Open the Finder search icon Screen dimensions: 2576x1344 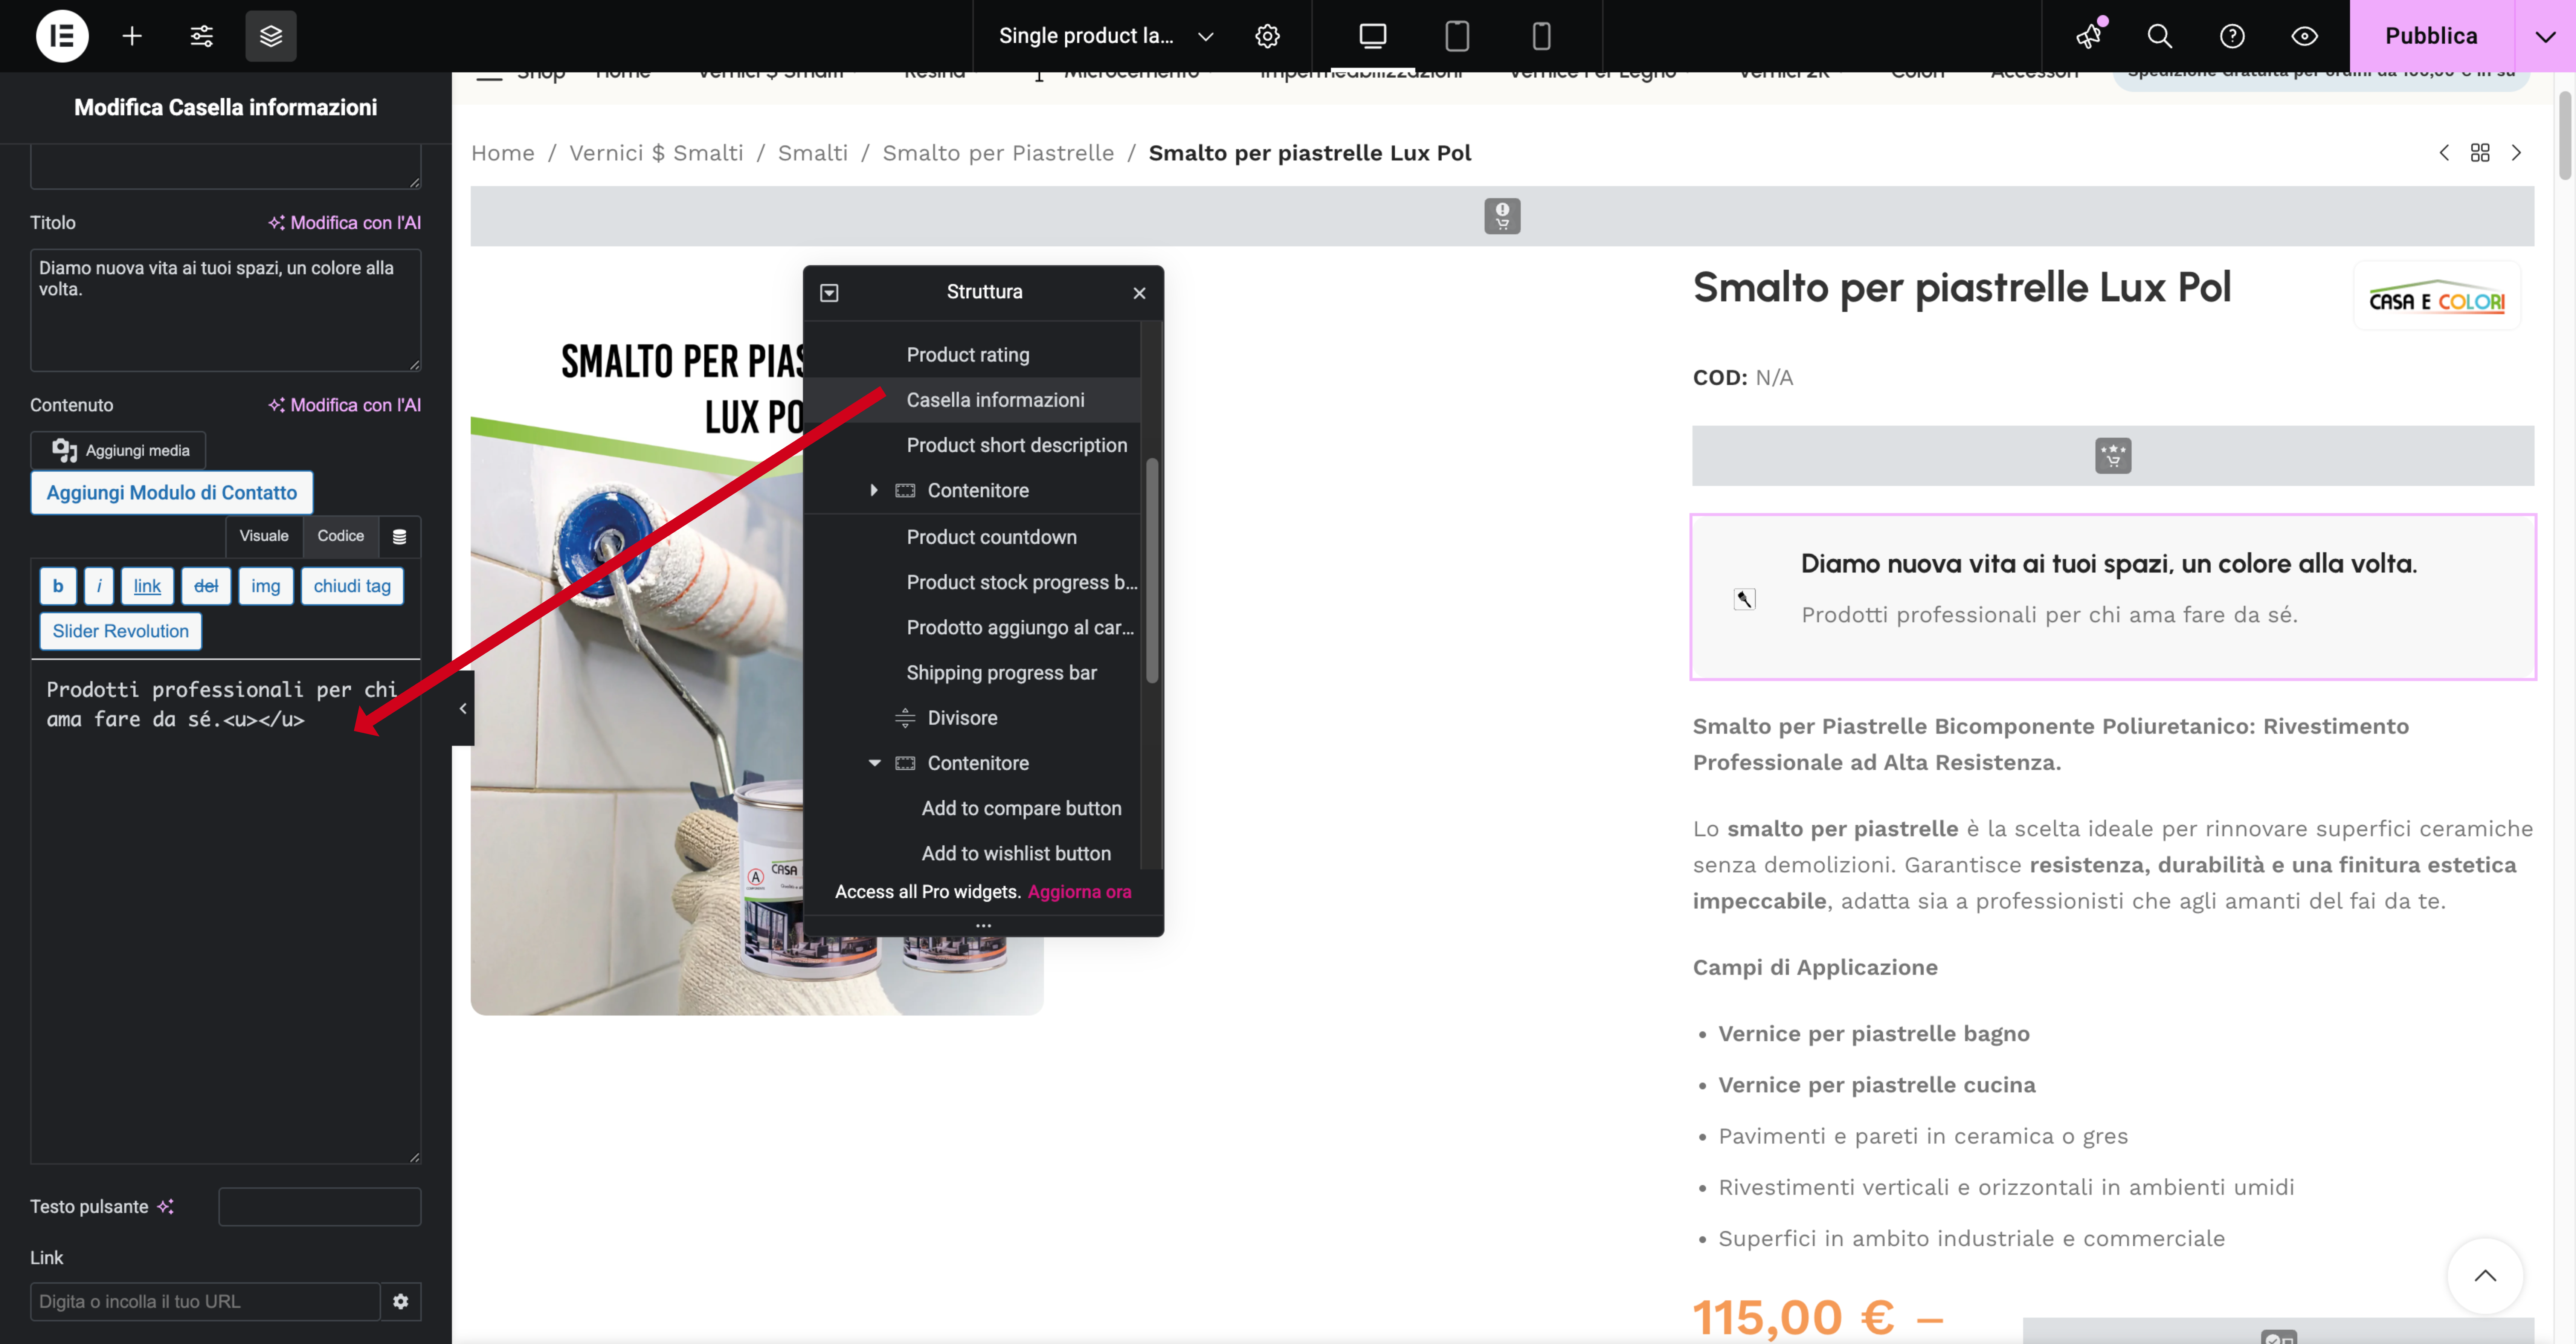[2160, 36]
